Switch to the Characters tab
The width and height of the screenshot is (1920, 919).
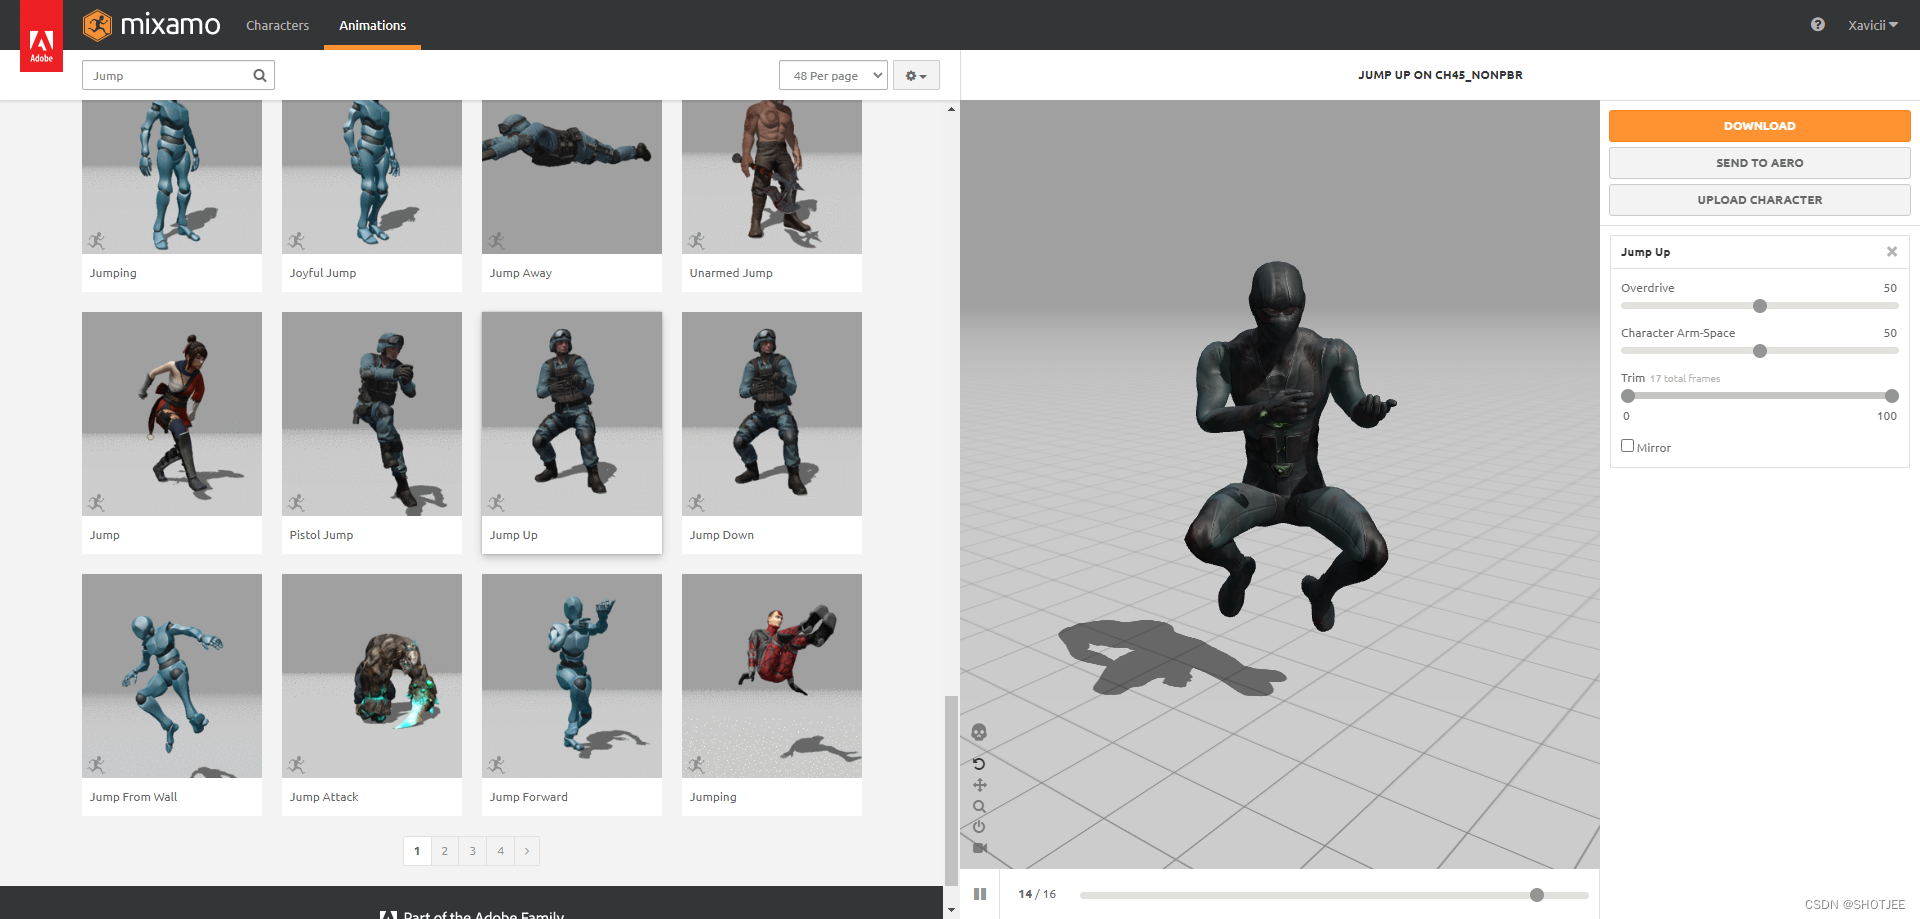pos(277,25)
